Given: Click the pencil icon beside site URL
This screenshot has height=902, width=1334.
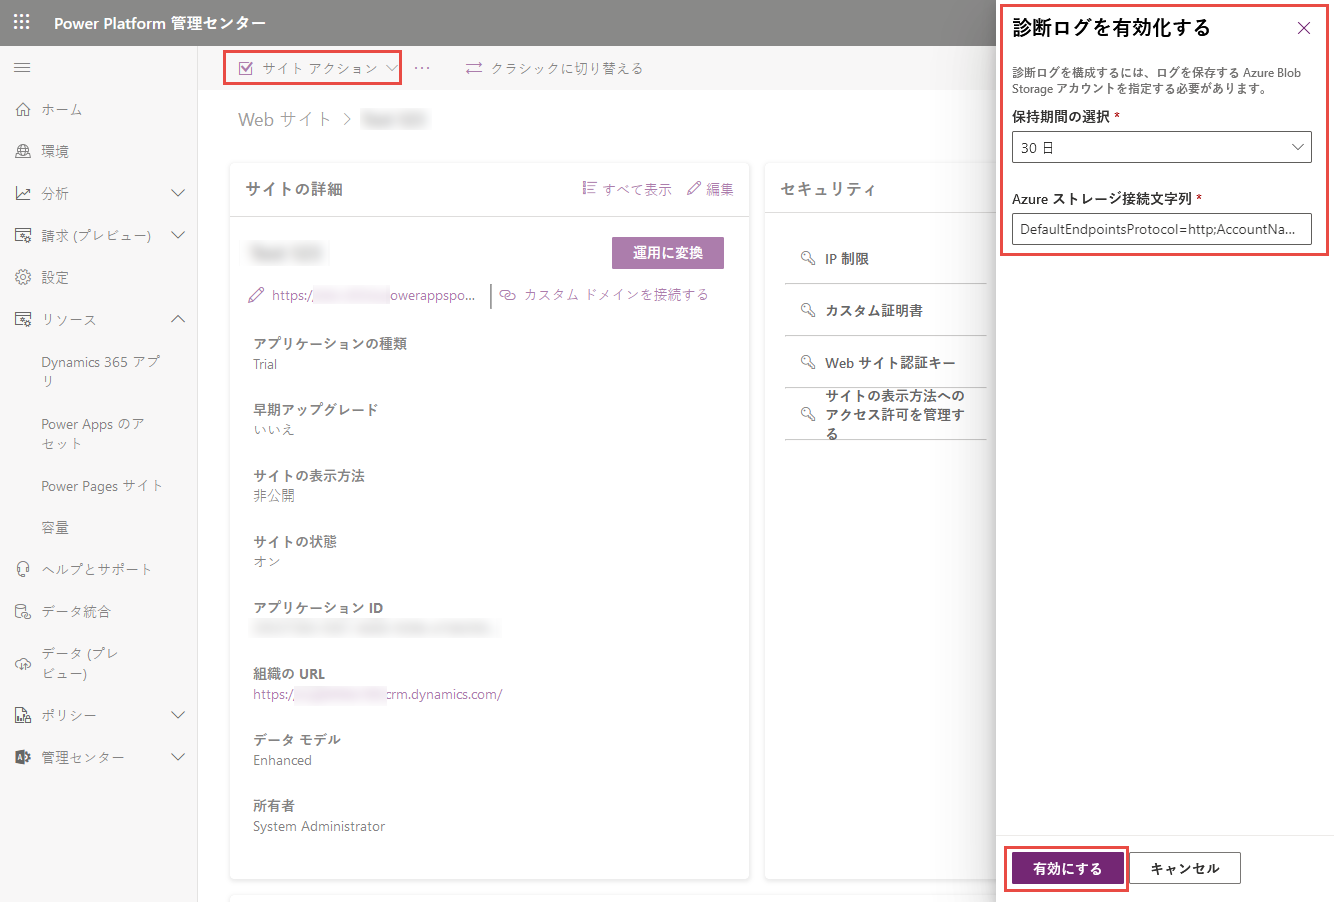Looking at the screenshot, I should point(256,295).
